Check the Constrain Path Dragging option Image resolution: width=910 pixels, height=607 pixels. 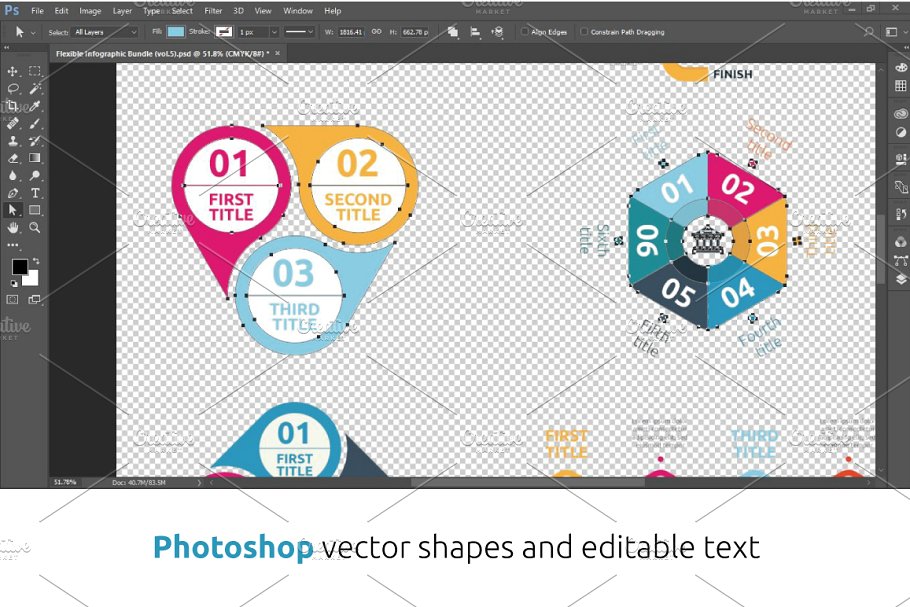(583, 32)
